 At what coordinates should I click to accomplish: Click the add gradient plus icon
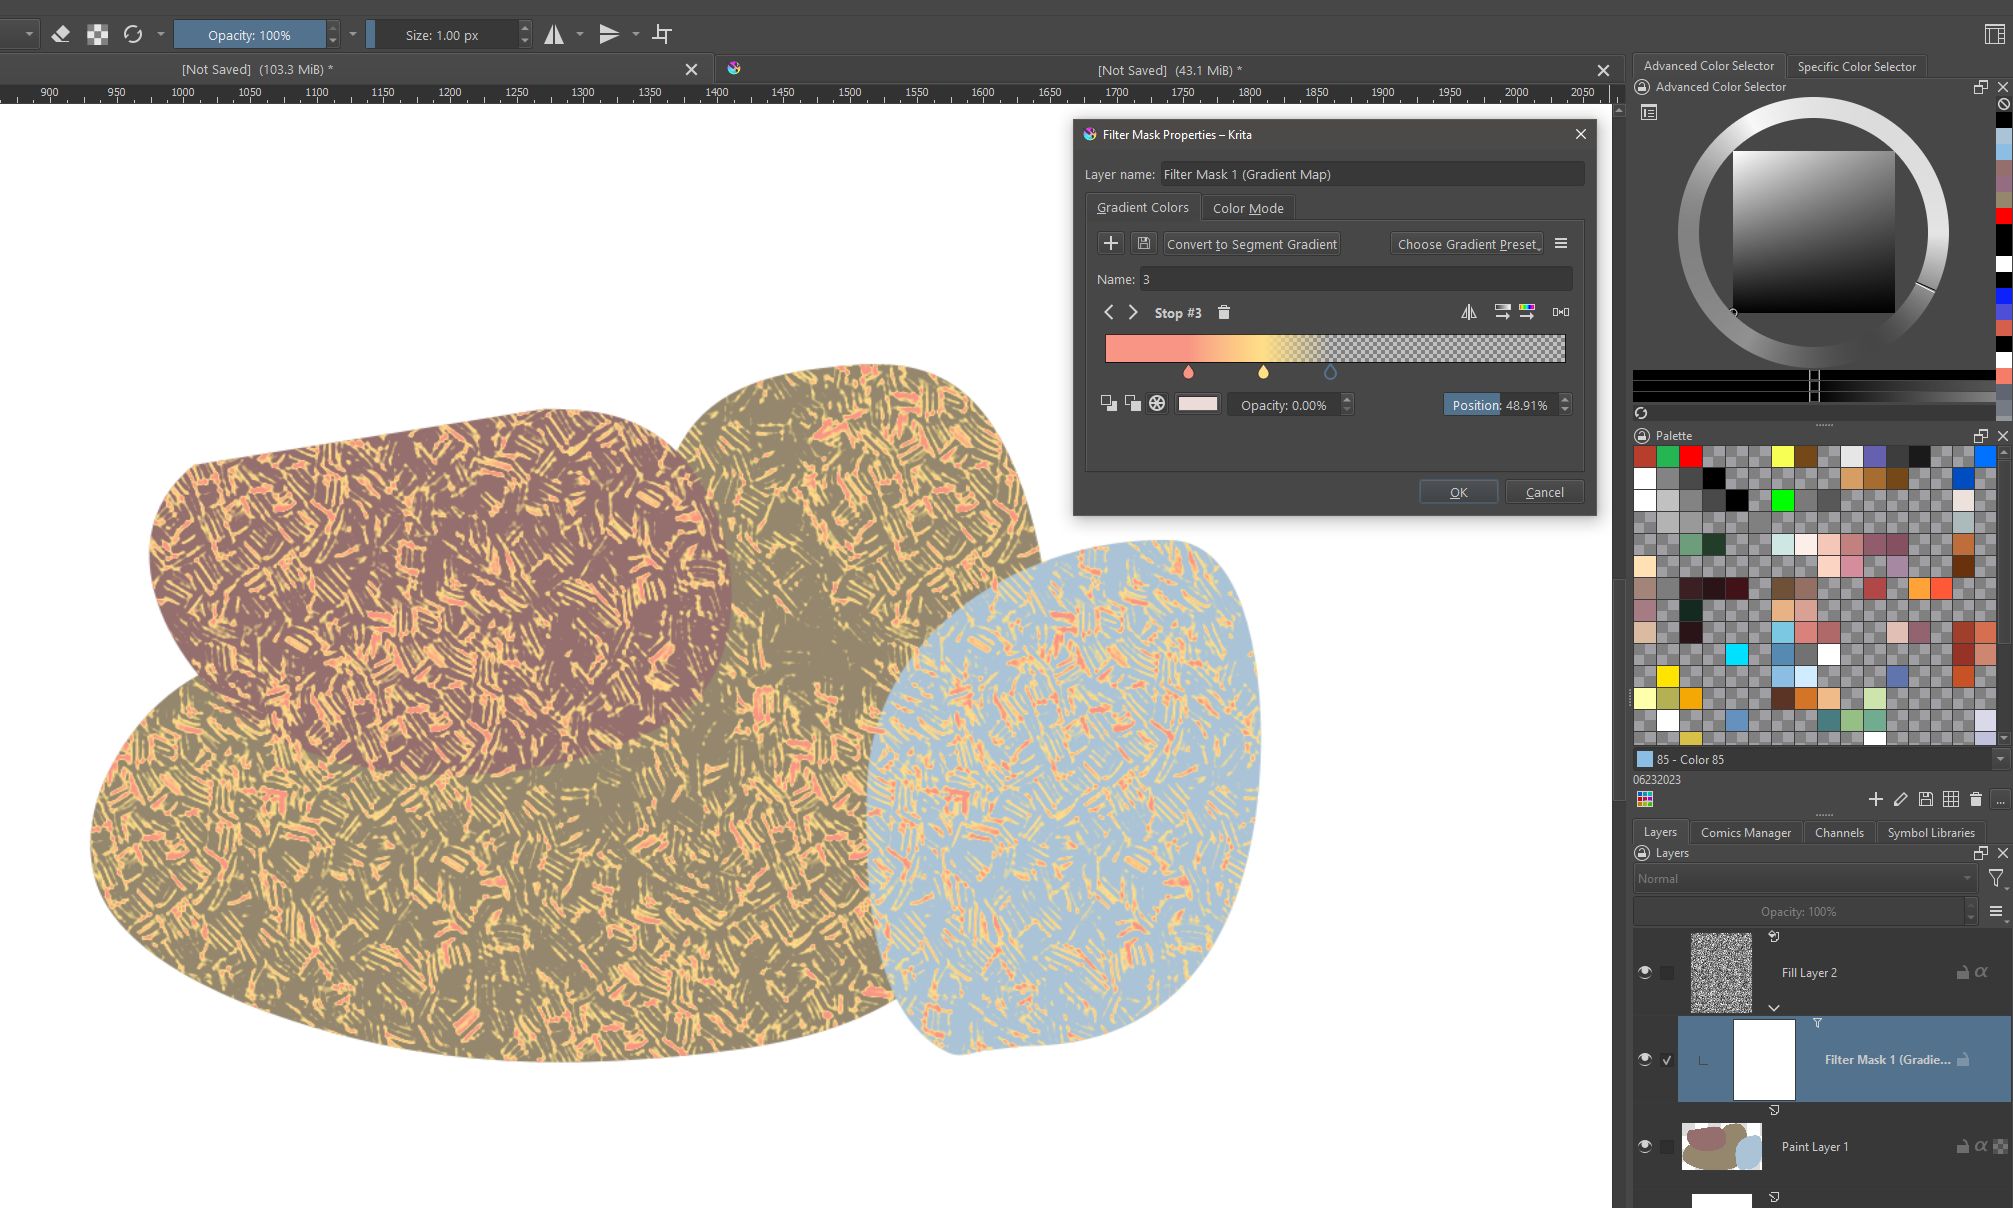(1110, 244)
